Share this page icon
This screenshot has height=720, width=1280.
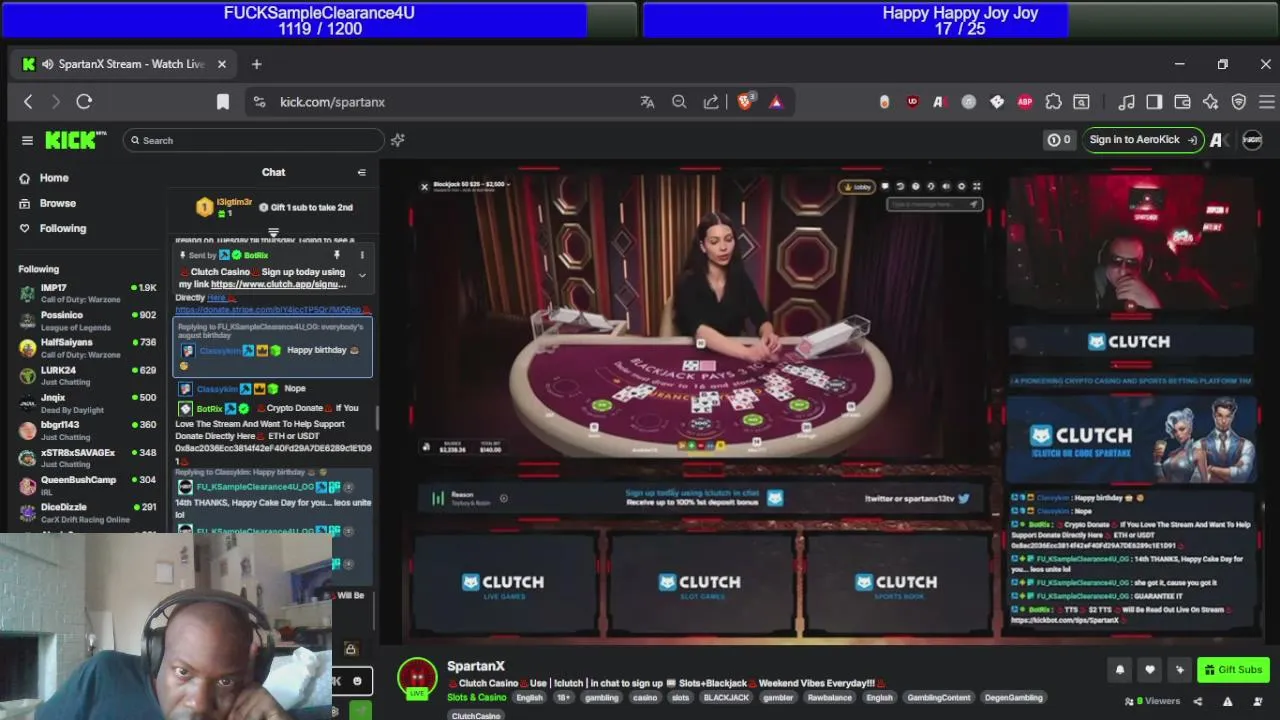click(711, 102)
